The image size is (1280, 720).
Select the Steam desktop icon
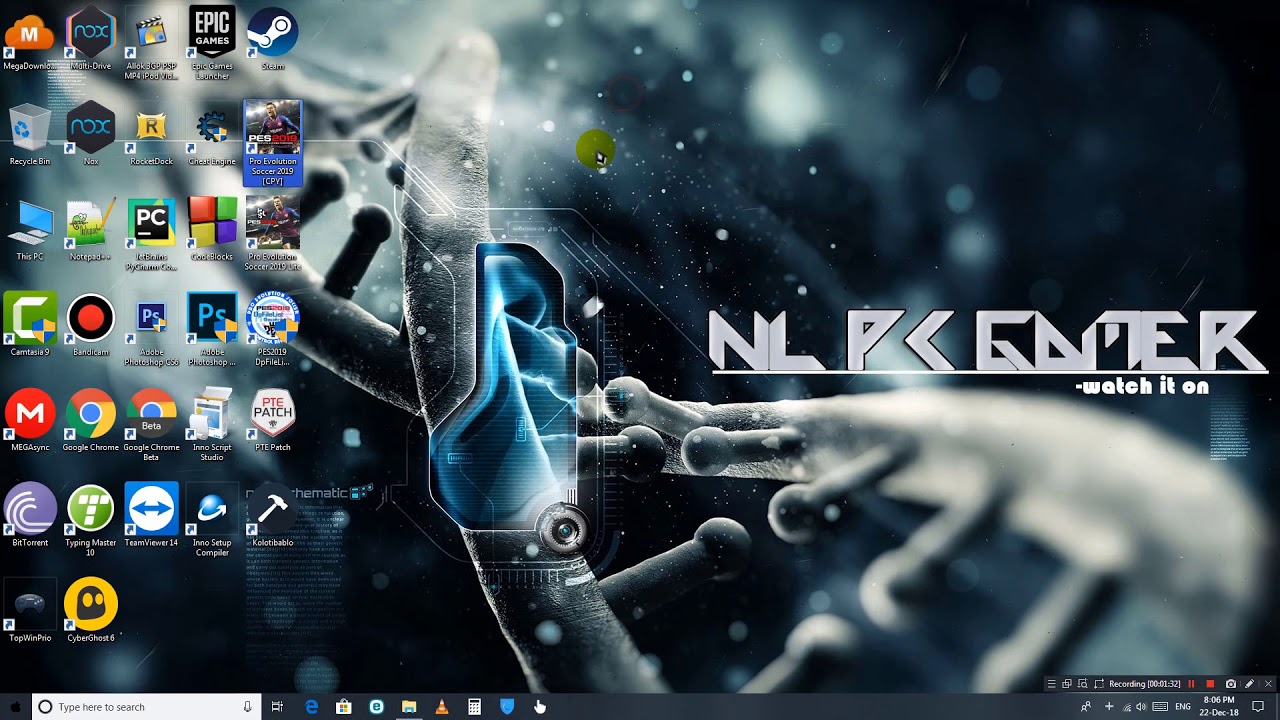click(272, 40)
